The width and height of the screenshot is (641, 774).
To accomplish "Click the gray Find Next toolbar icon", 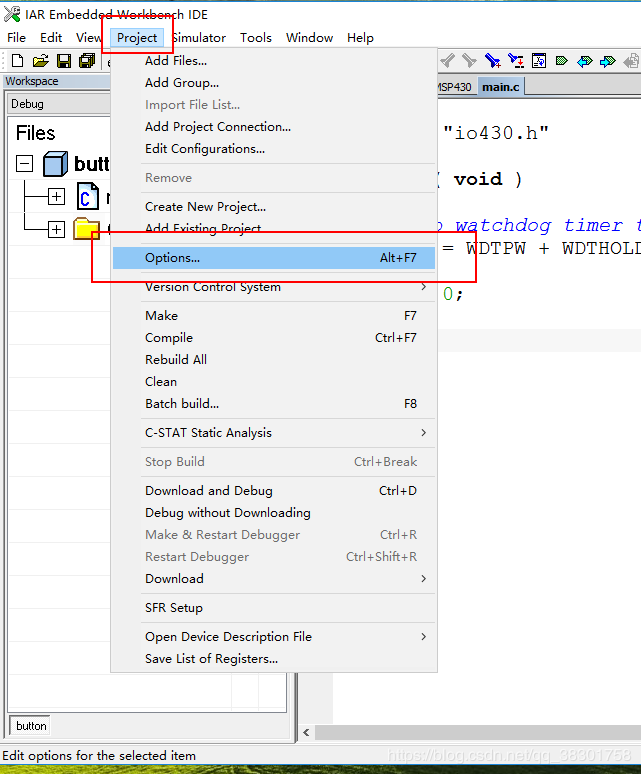I will pos(469,61).
